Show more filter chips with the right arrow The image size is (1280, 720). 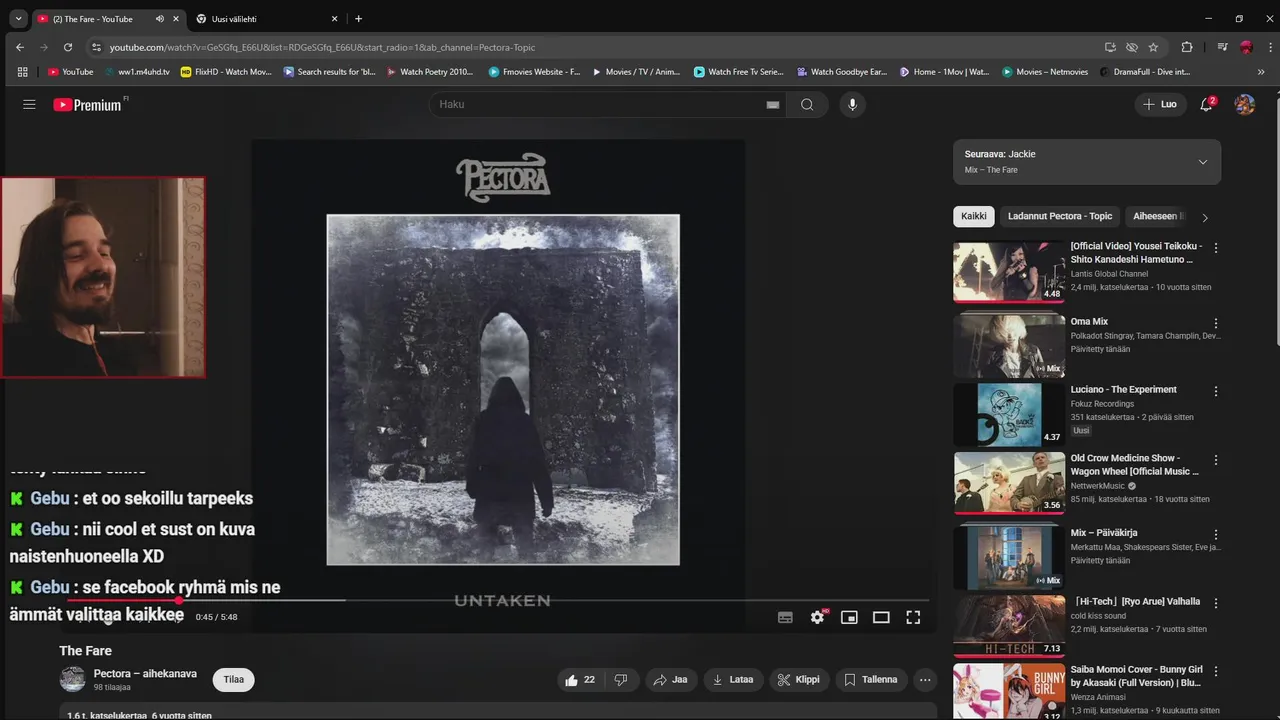pyautogui.click(x=1205, y=217)
